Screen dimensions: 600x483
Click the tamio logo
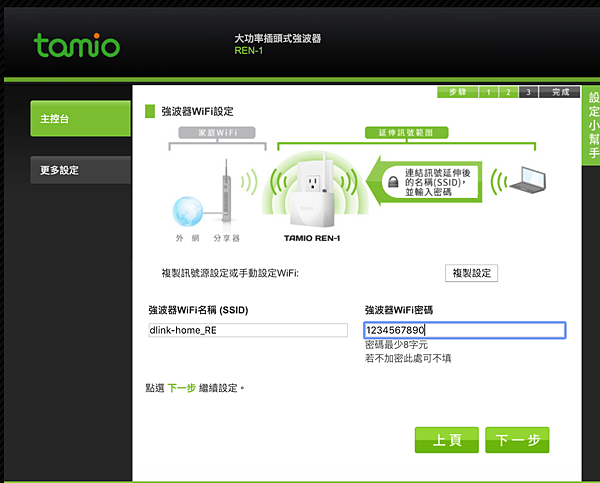pos(77,45)
